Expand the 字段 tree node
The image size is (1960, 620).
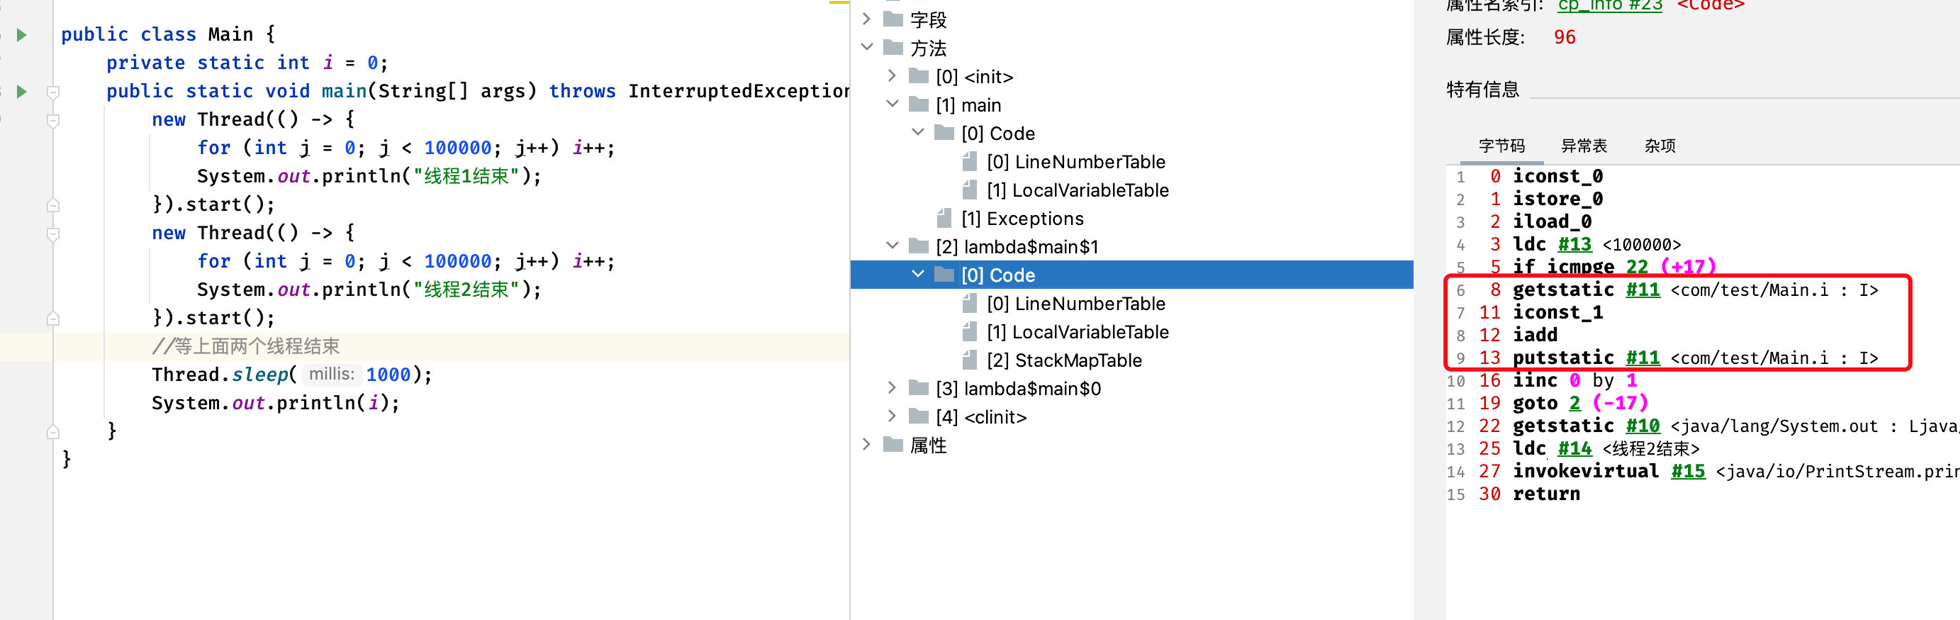(x=867, y=19)
